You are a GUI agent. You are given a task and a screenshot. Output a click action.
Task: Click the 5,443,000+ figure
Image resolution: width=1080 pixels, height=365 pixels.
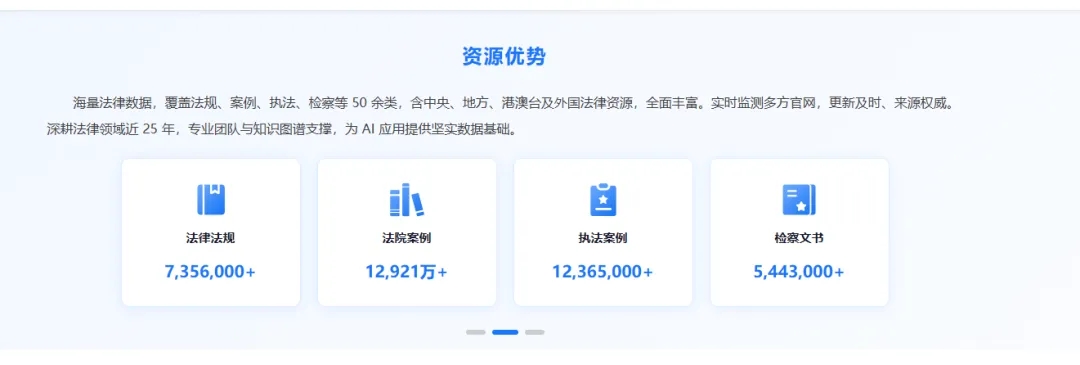click(799, 271)
